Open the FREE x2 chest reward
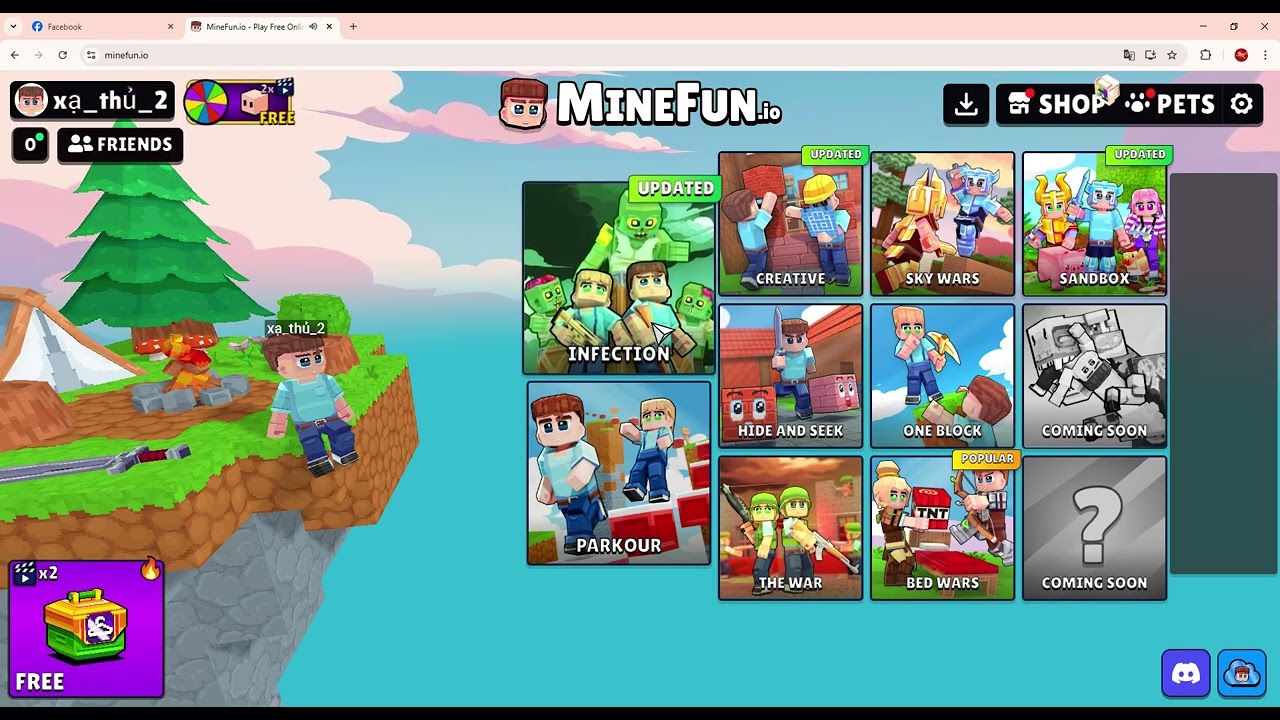The height and width of the screenshot is (720, 1280). 86,628
